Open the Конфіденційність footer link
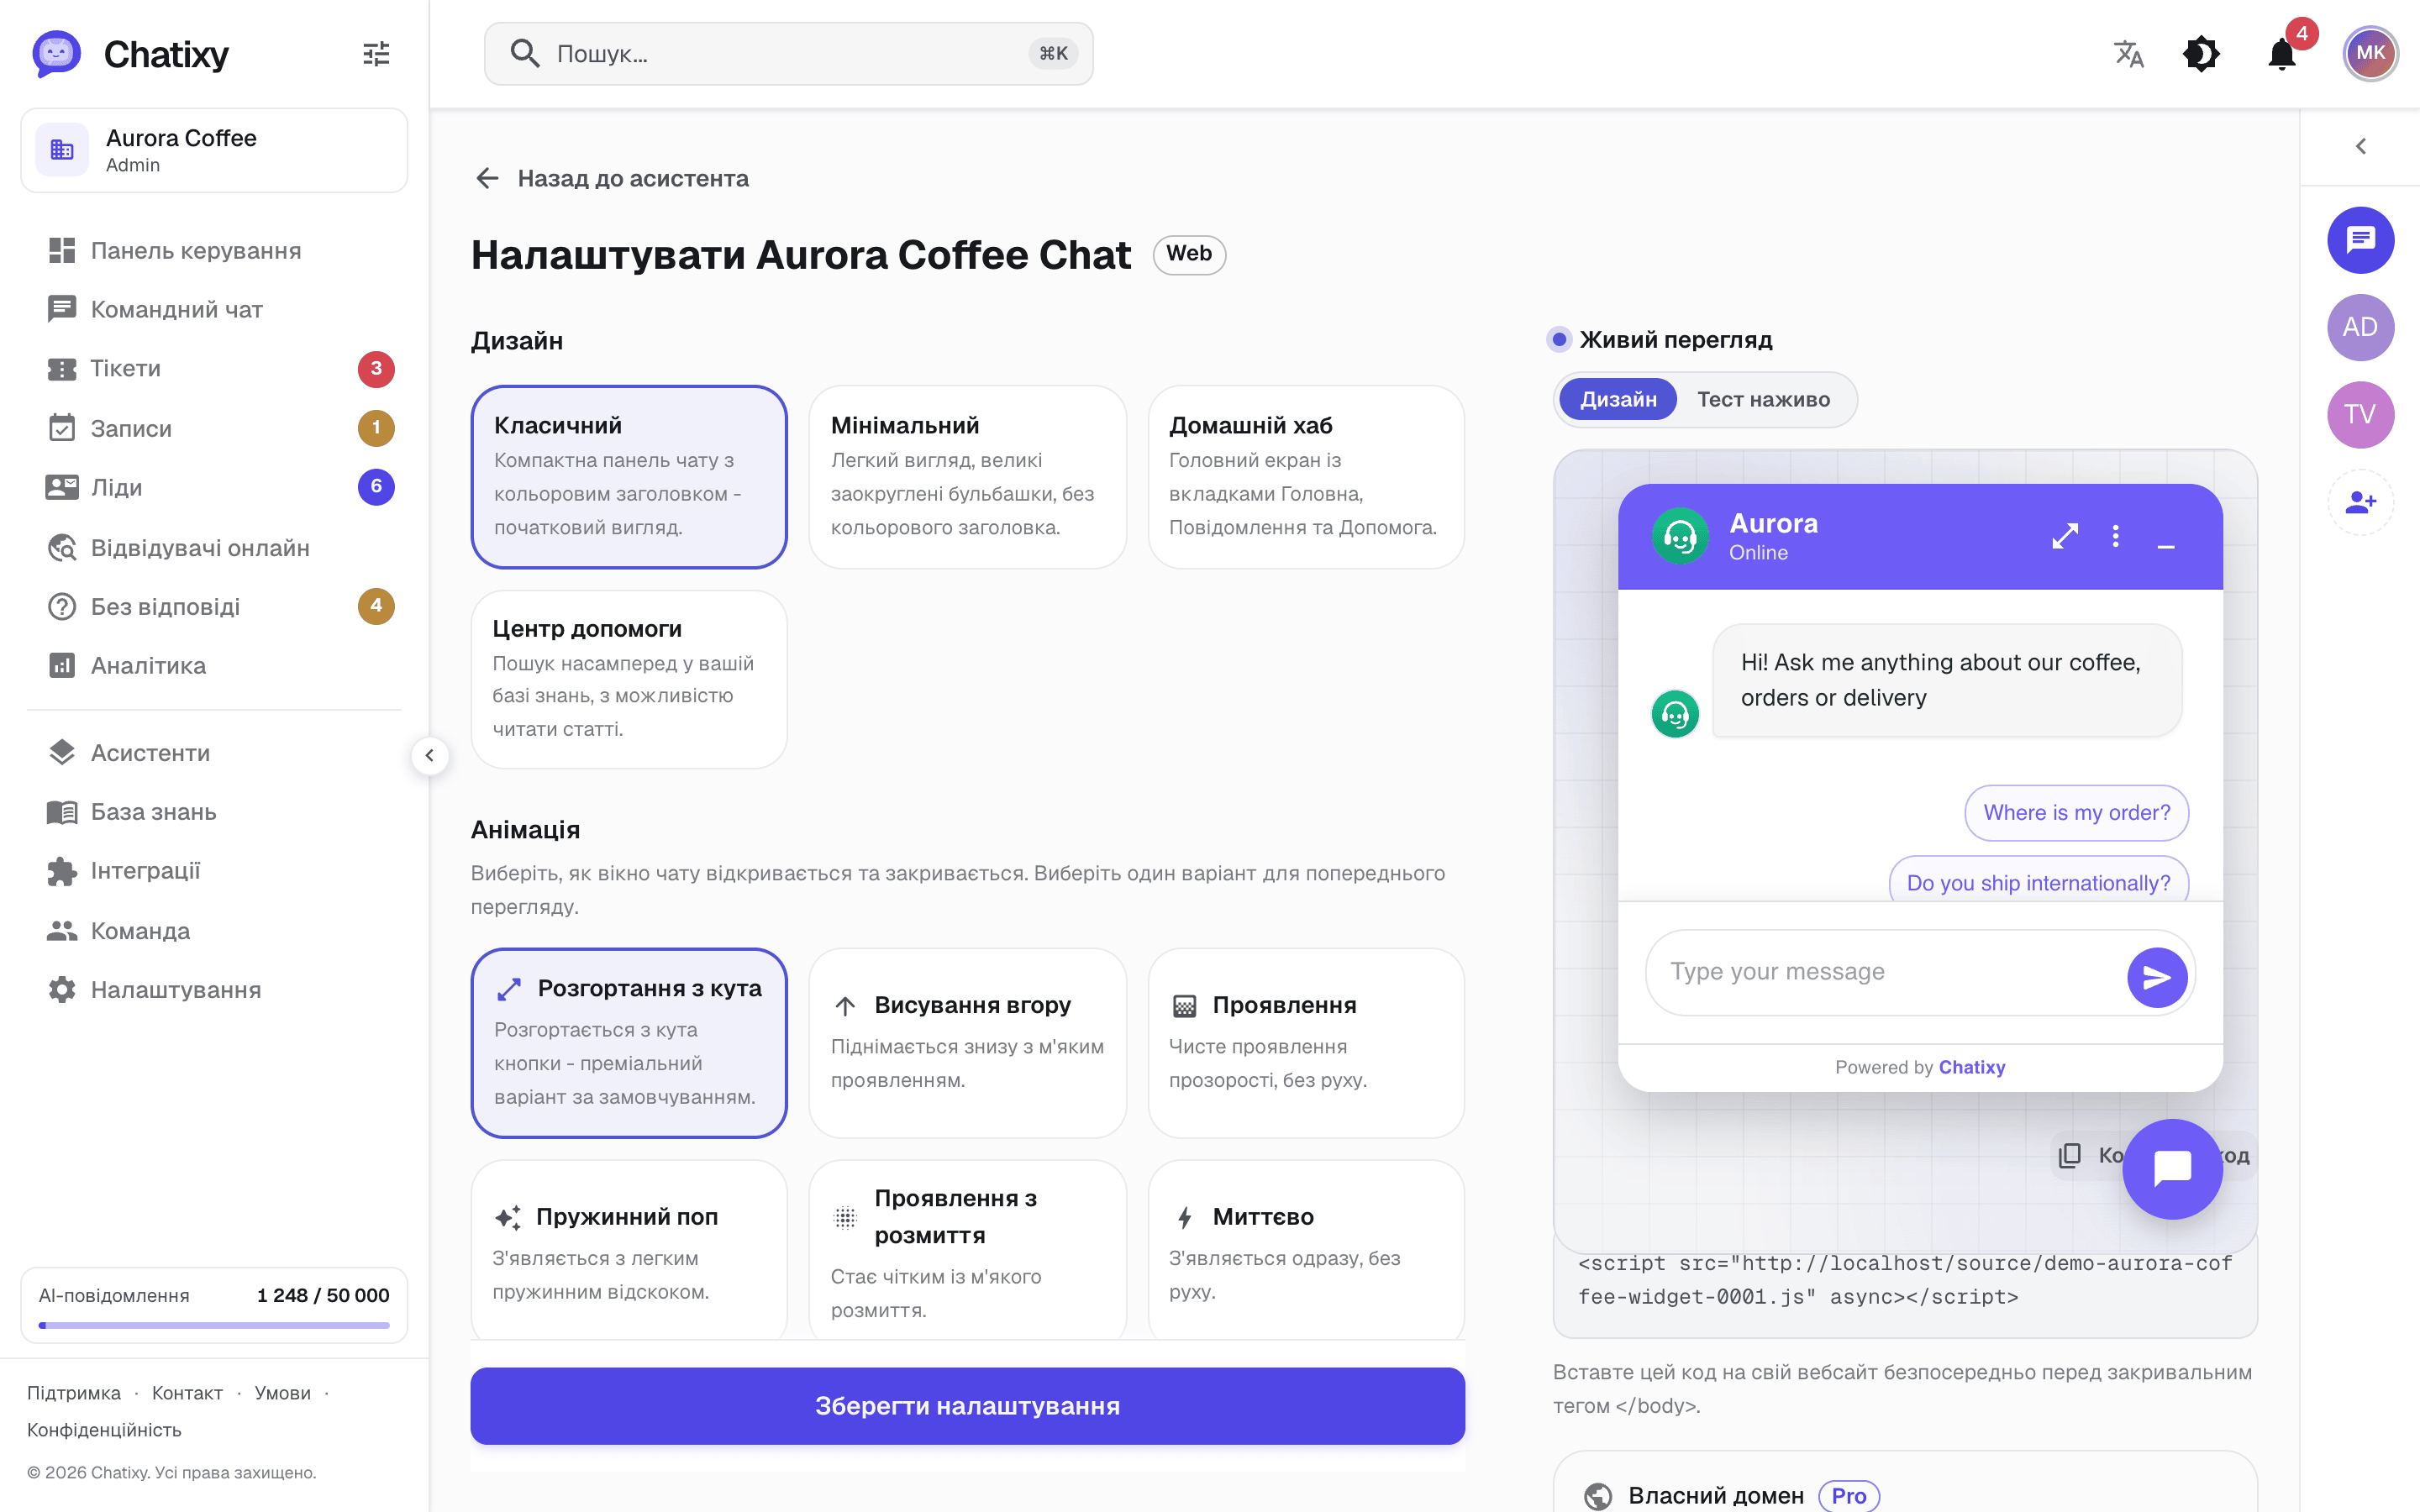This screenshot has height=1512, width=2420. (104, 1430)
